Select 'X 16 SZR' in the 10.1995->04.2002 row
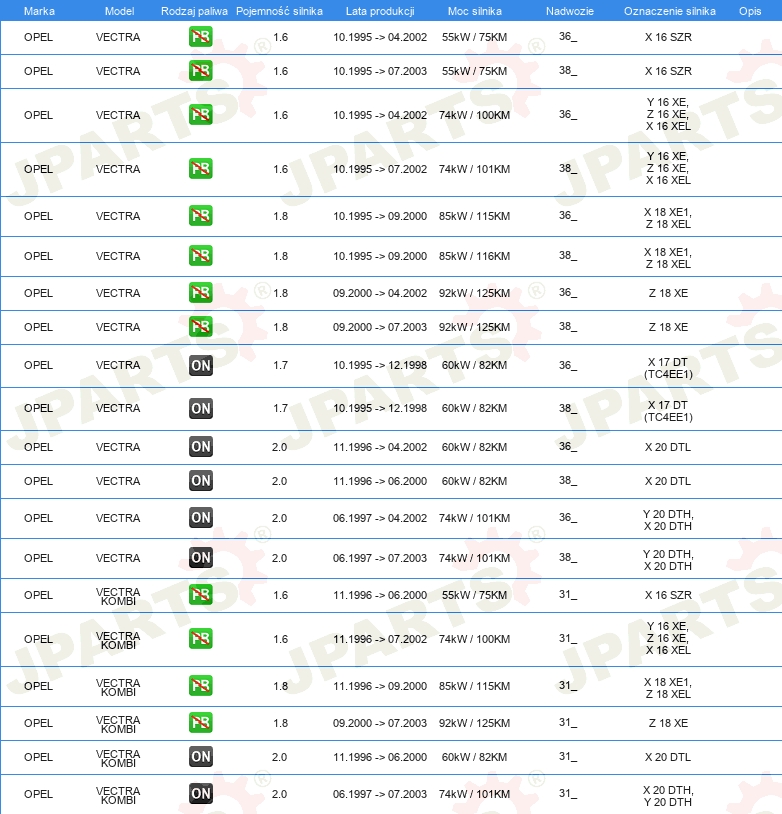The width and height of the screenshot is (782, 814). 668,37
